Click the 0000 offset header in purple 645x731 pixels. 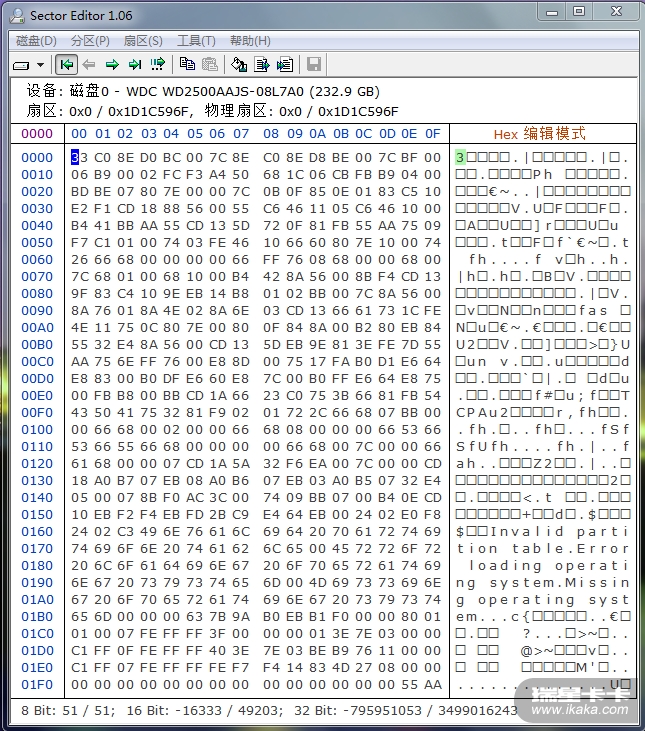click(37, 134)
